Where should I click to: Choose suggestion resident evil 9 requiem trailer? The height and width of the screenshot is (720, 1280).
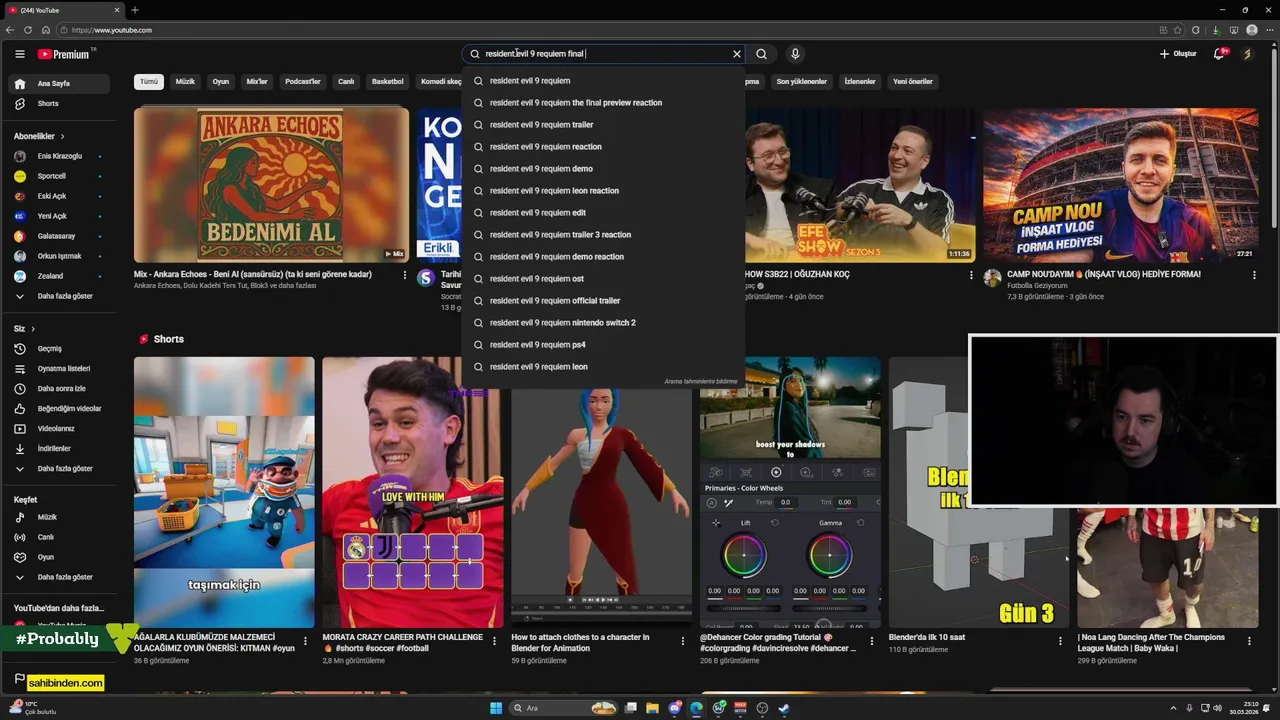pyautogui.click(x=604, y=125)
